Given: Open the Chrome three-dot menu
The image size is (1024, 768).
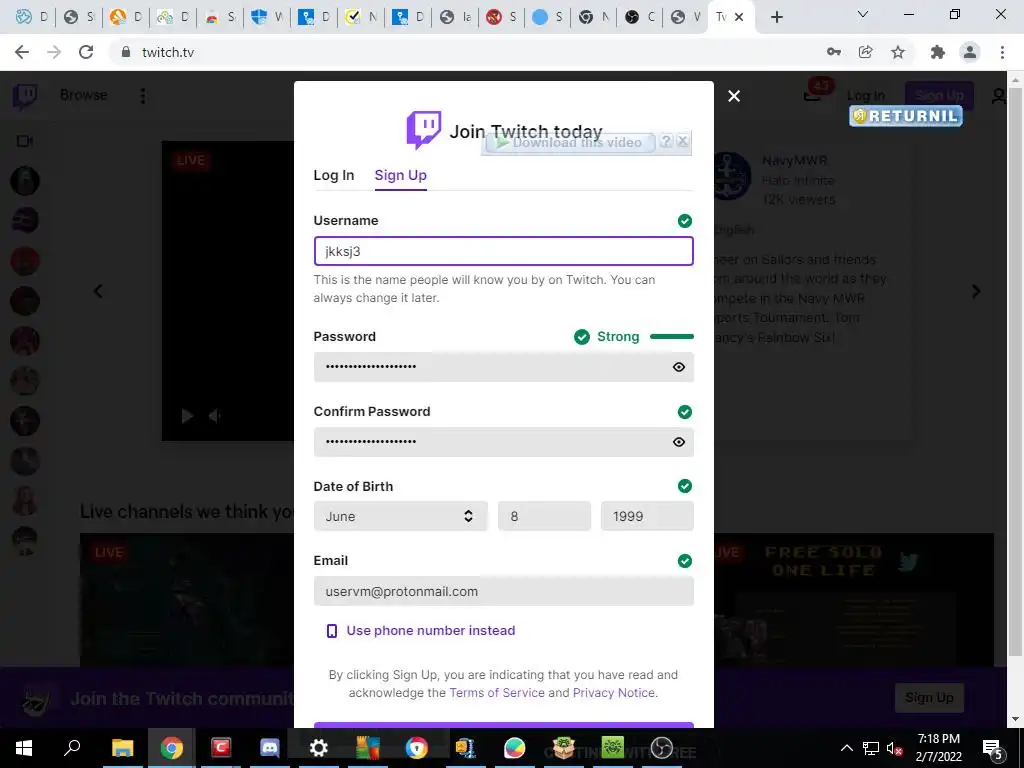Looking at the screenshot, I should tap(1002, 52).
